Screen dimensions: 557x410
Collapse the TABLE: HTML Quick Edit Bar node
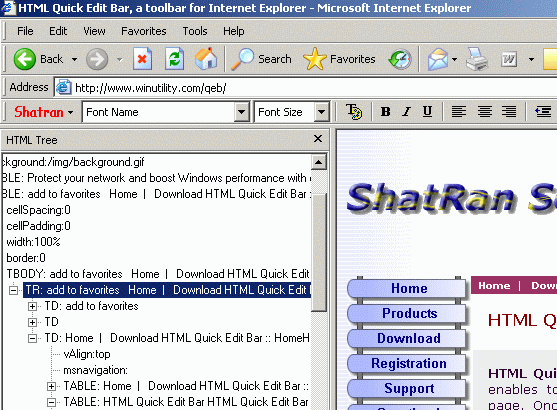click(x=52, y=402)
